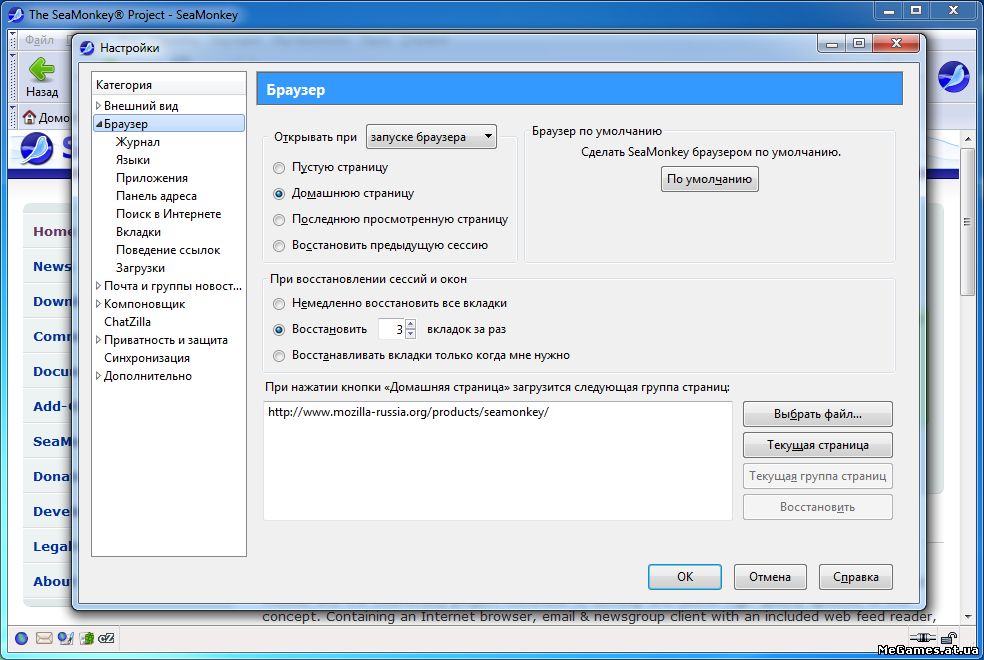Click the page scrollbar down arrow

[967, 617]
